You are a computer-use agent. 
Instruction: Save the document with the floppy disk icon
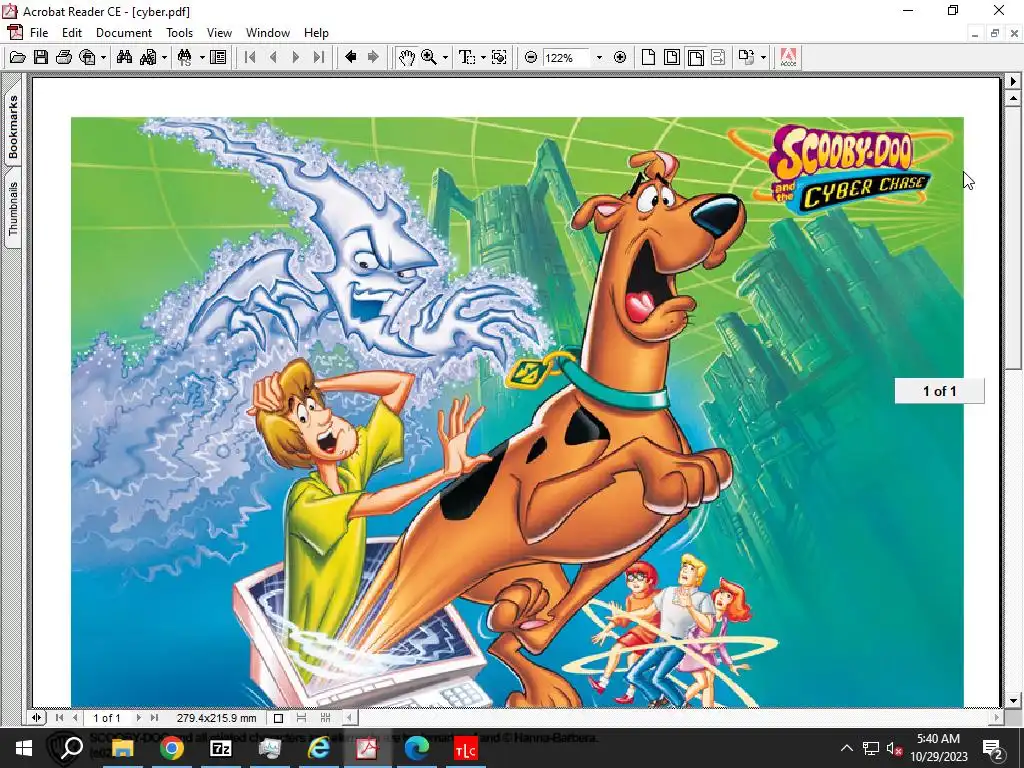(40, 57)
